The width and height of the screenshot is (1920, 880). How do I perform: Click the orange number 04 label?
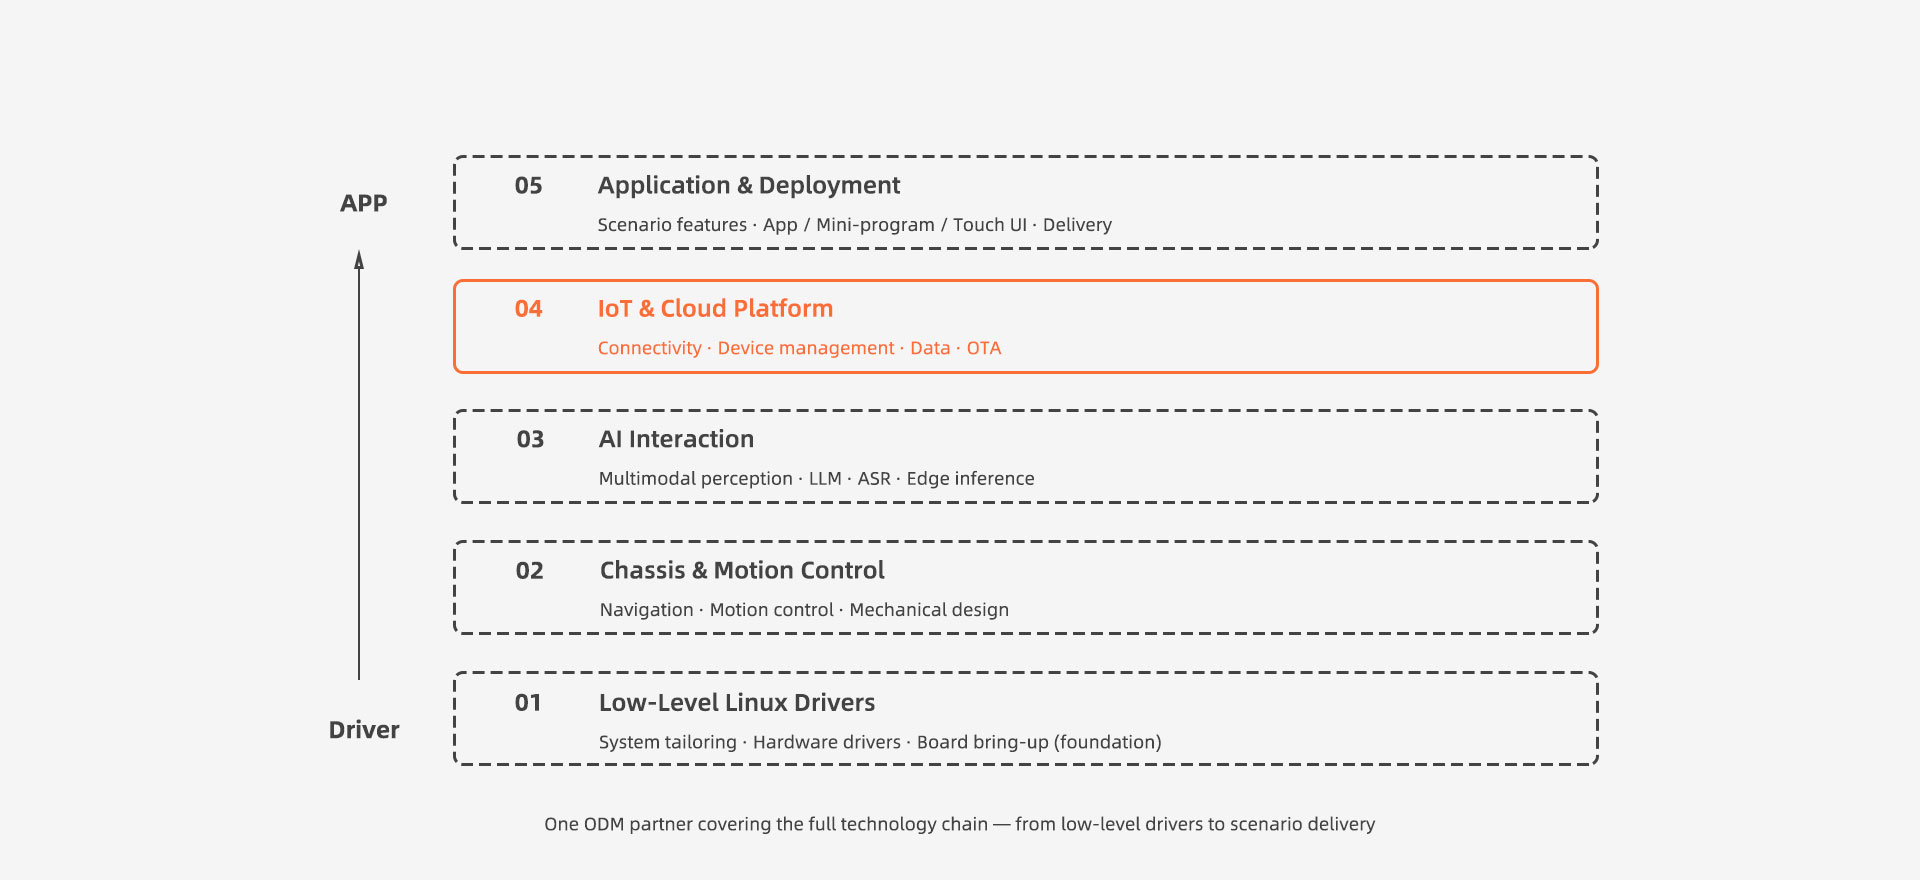pos(528,309)
